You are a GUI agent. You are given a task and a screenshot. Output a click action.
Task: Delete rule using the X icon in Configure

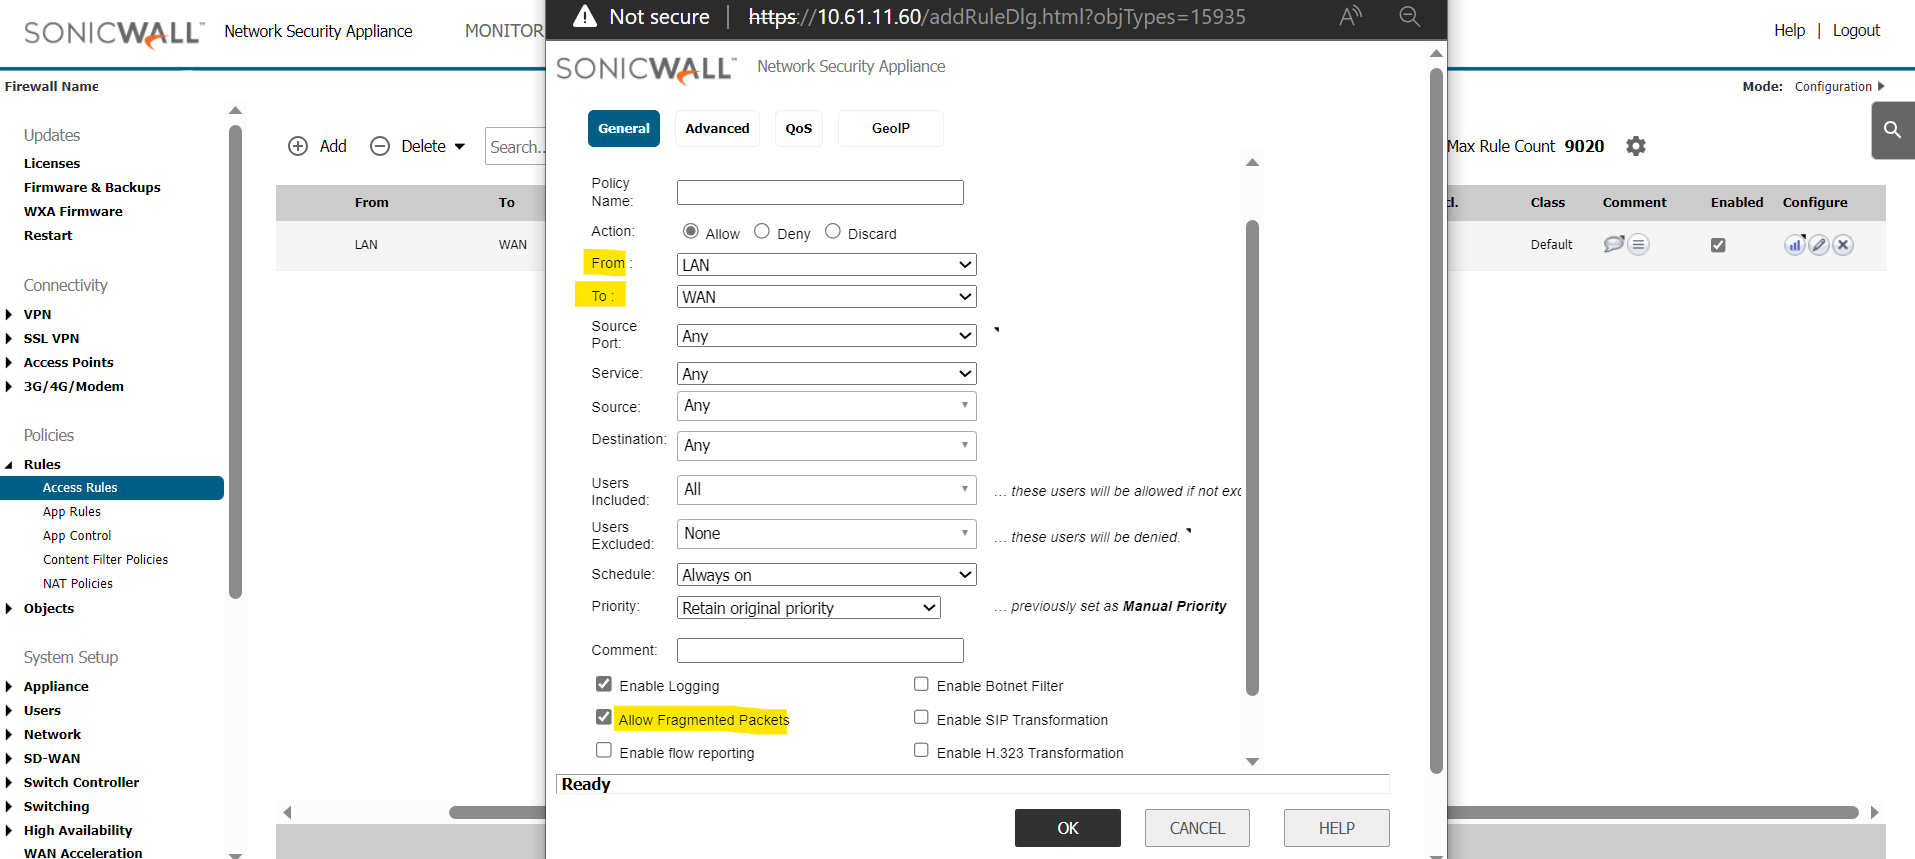pyautogui.click(x=1843, y=245)
